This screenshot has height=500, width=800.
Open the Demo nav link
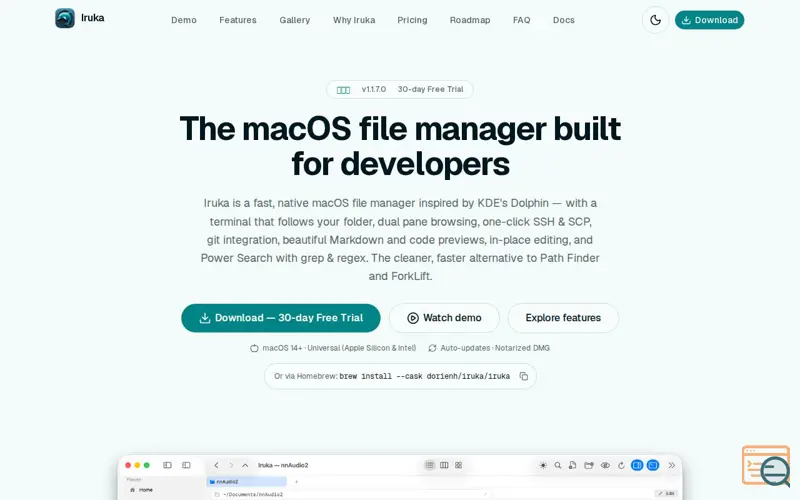[184, 20]
